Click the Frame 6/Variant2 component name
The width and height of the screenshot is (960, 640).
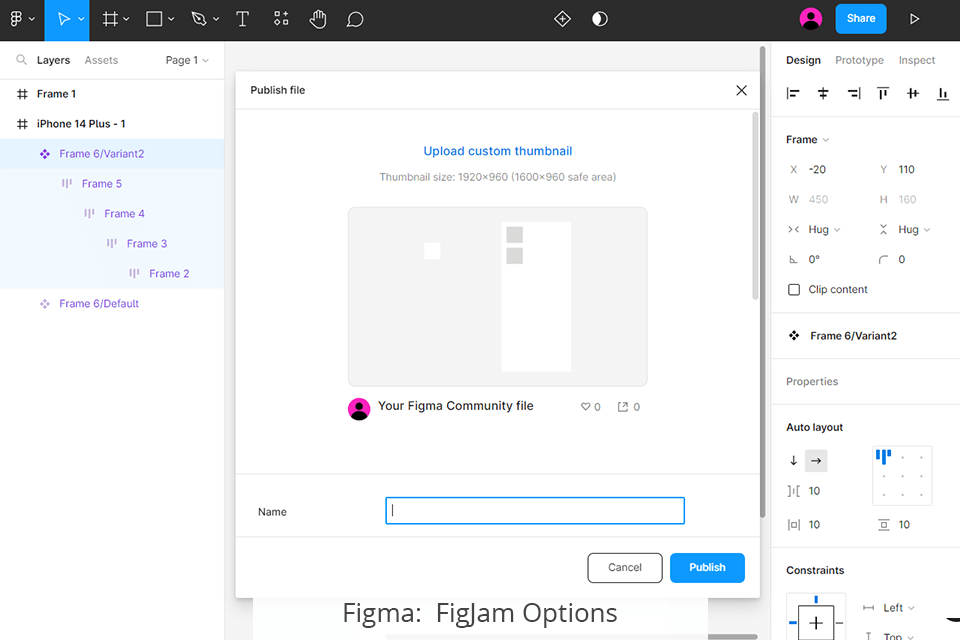853,336
